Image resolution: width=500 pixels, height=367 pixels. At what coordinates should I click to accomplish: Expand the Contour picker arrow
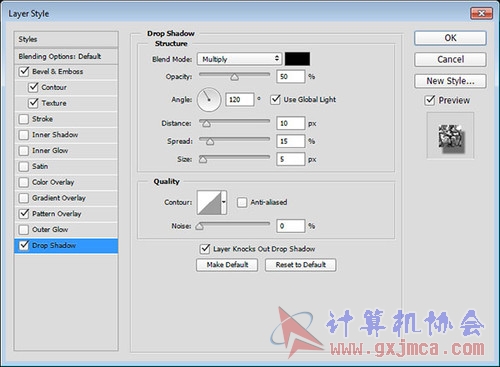click(x=224, y=202)
